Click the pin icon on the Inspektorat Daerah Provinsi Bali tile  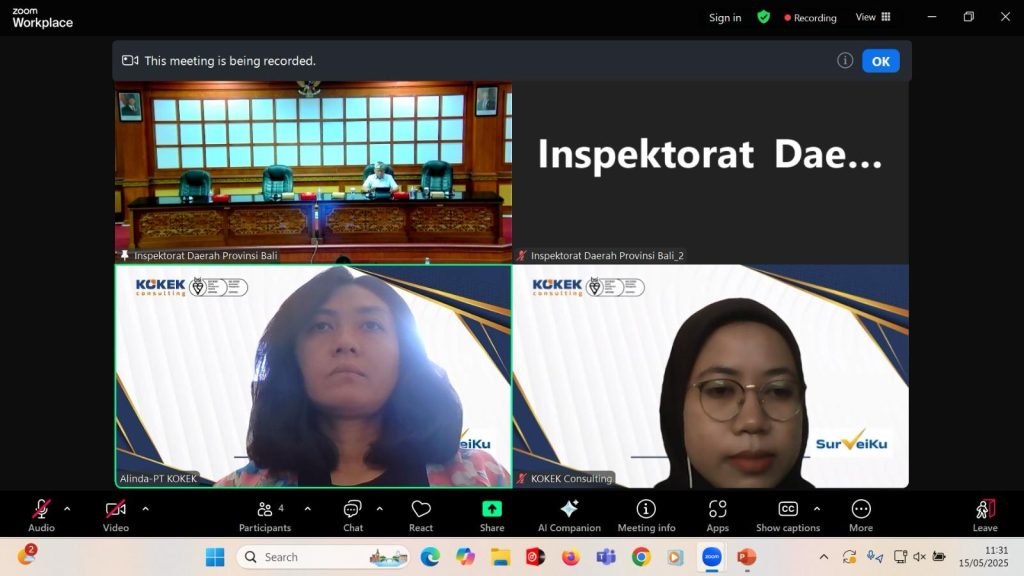click(125, 255)
